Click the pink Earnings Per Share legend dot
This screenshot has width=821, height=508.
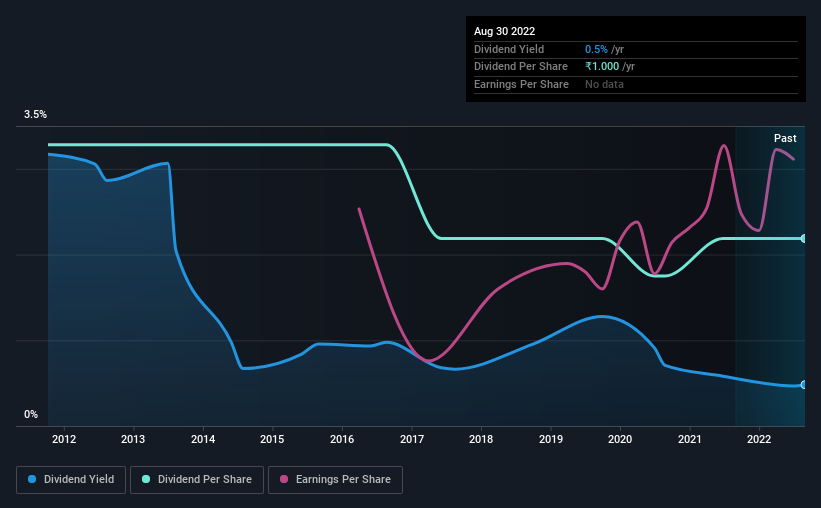[284, 479]
